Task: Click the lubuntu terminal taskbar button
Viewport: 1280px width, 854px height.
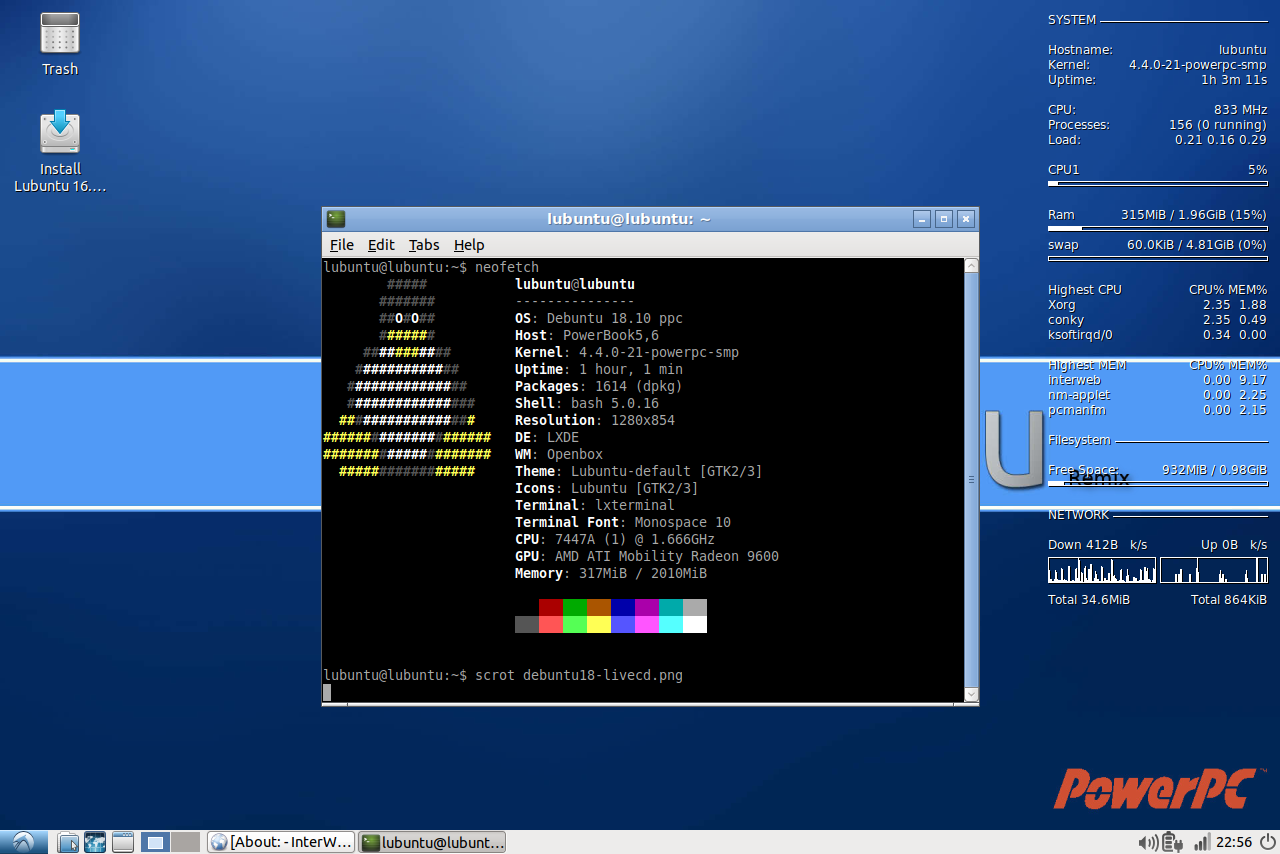Action: pos(432,842)
